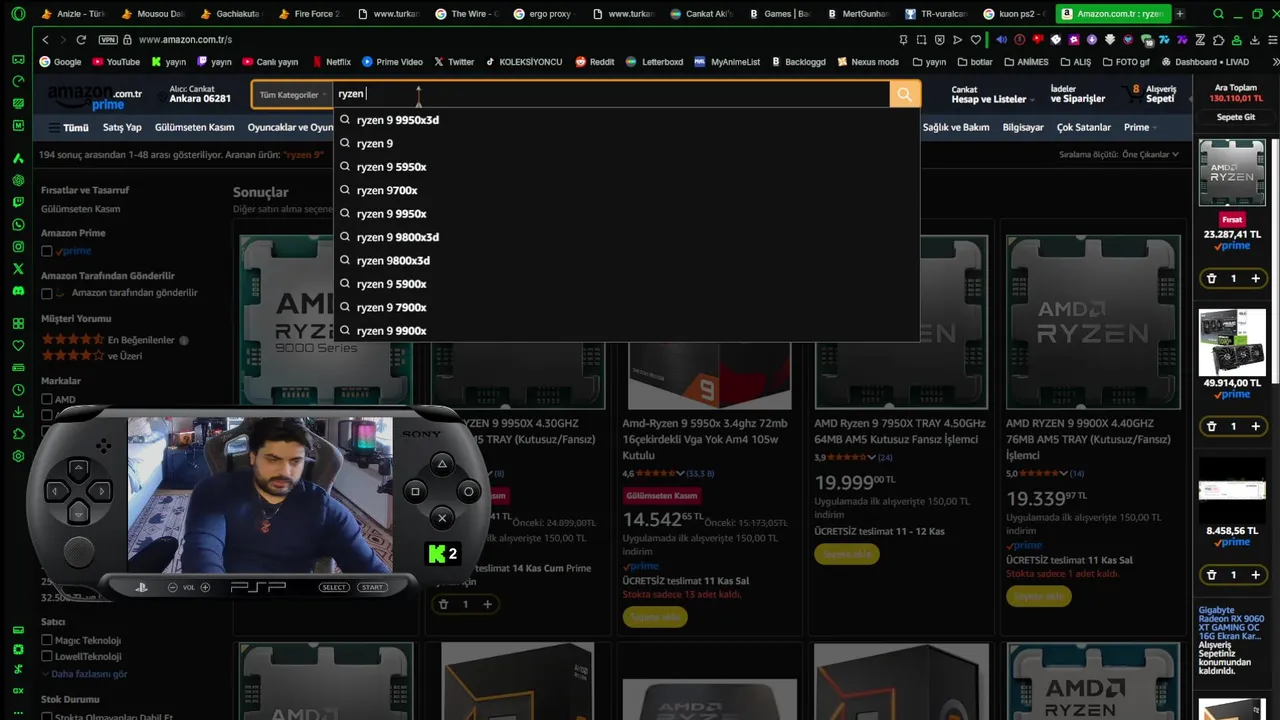
Task: Check the AMD brand checkbox
Action: (x=47, y=399)
